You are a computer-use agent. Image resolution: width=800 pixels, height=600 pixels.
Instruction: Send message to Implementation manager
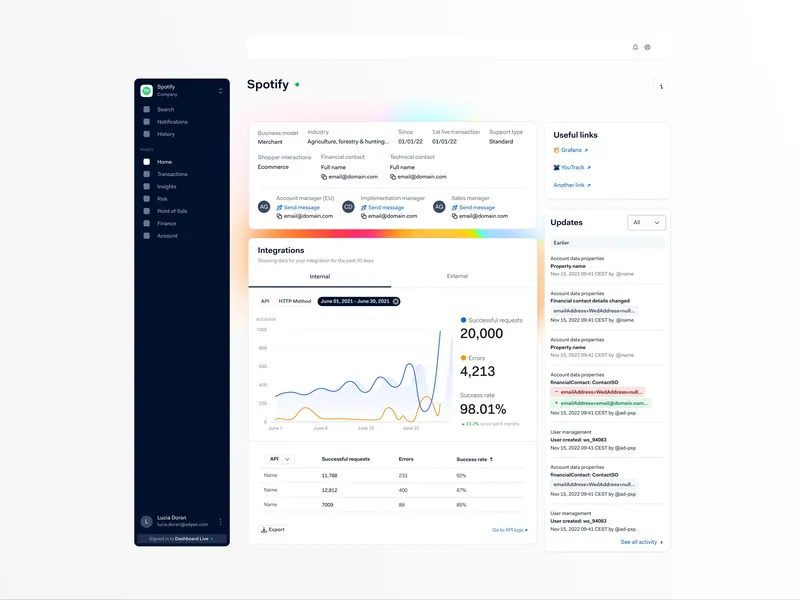382,208
